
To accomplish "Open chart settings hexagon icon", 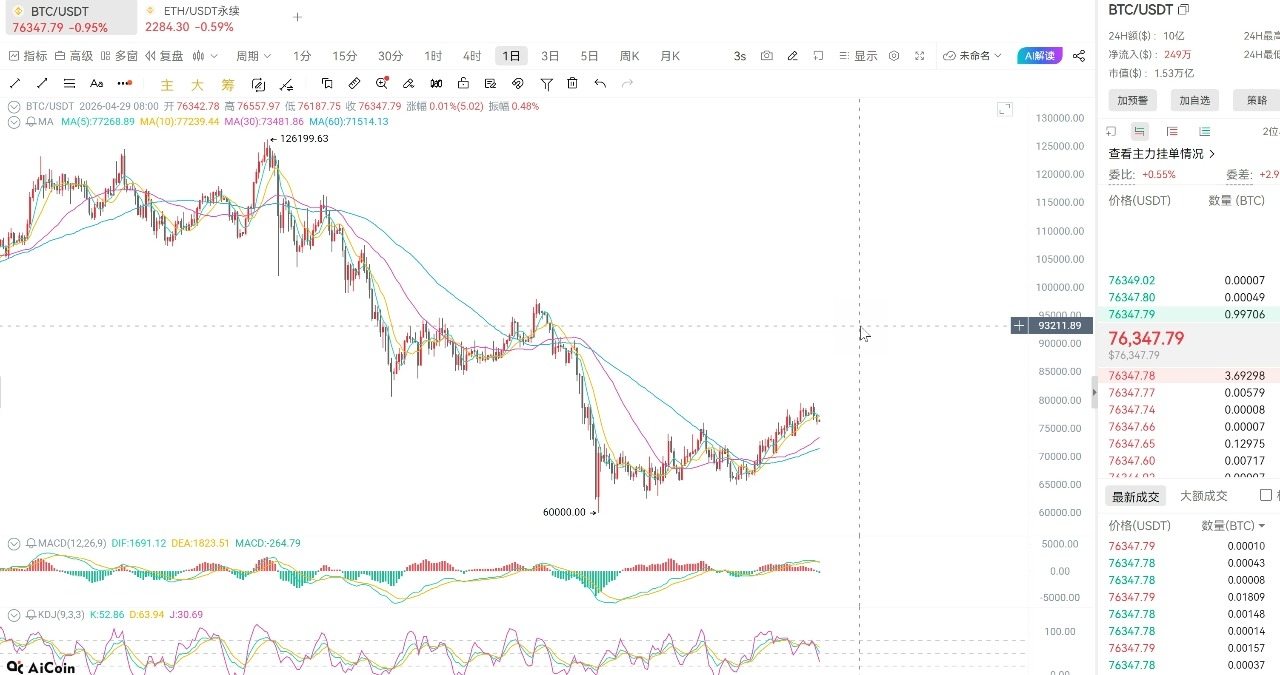I will point(894,56).
